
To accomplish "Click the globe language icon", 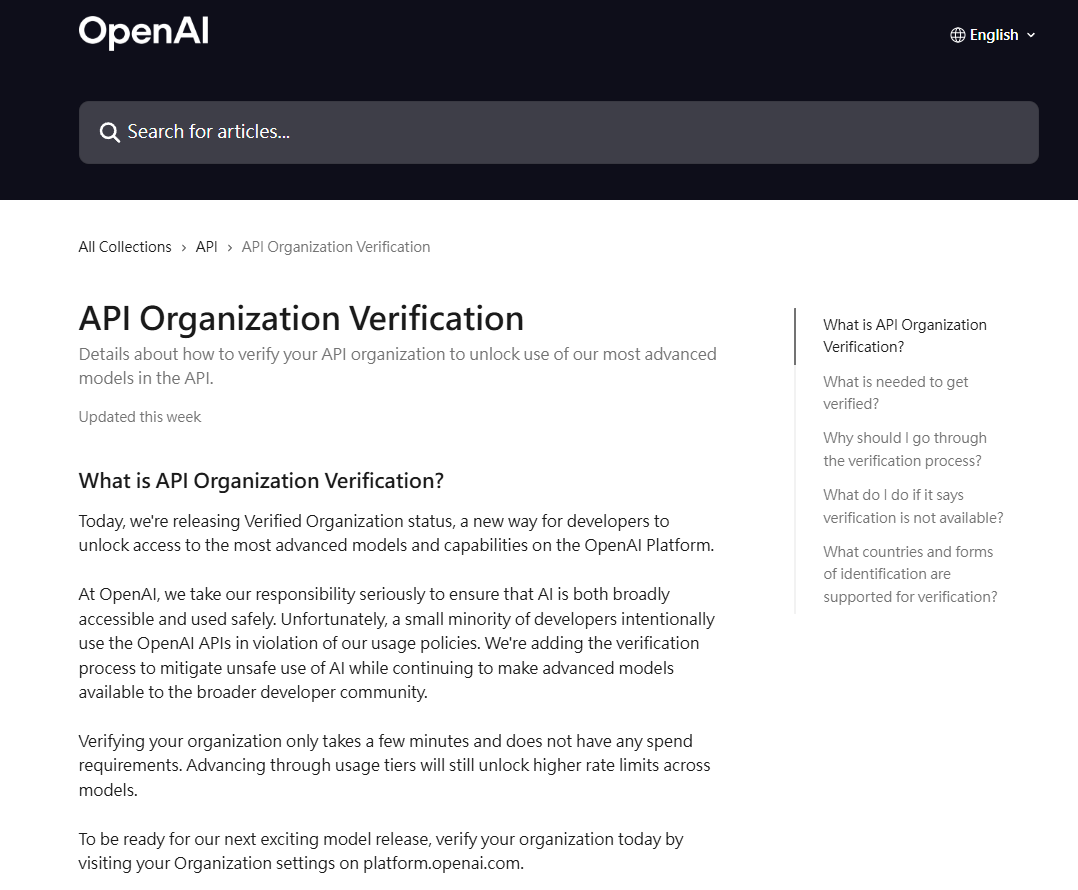I will (x=958, y=35).
